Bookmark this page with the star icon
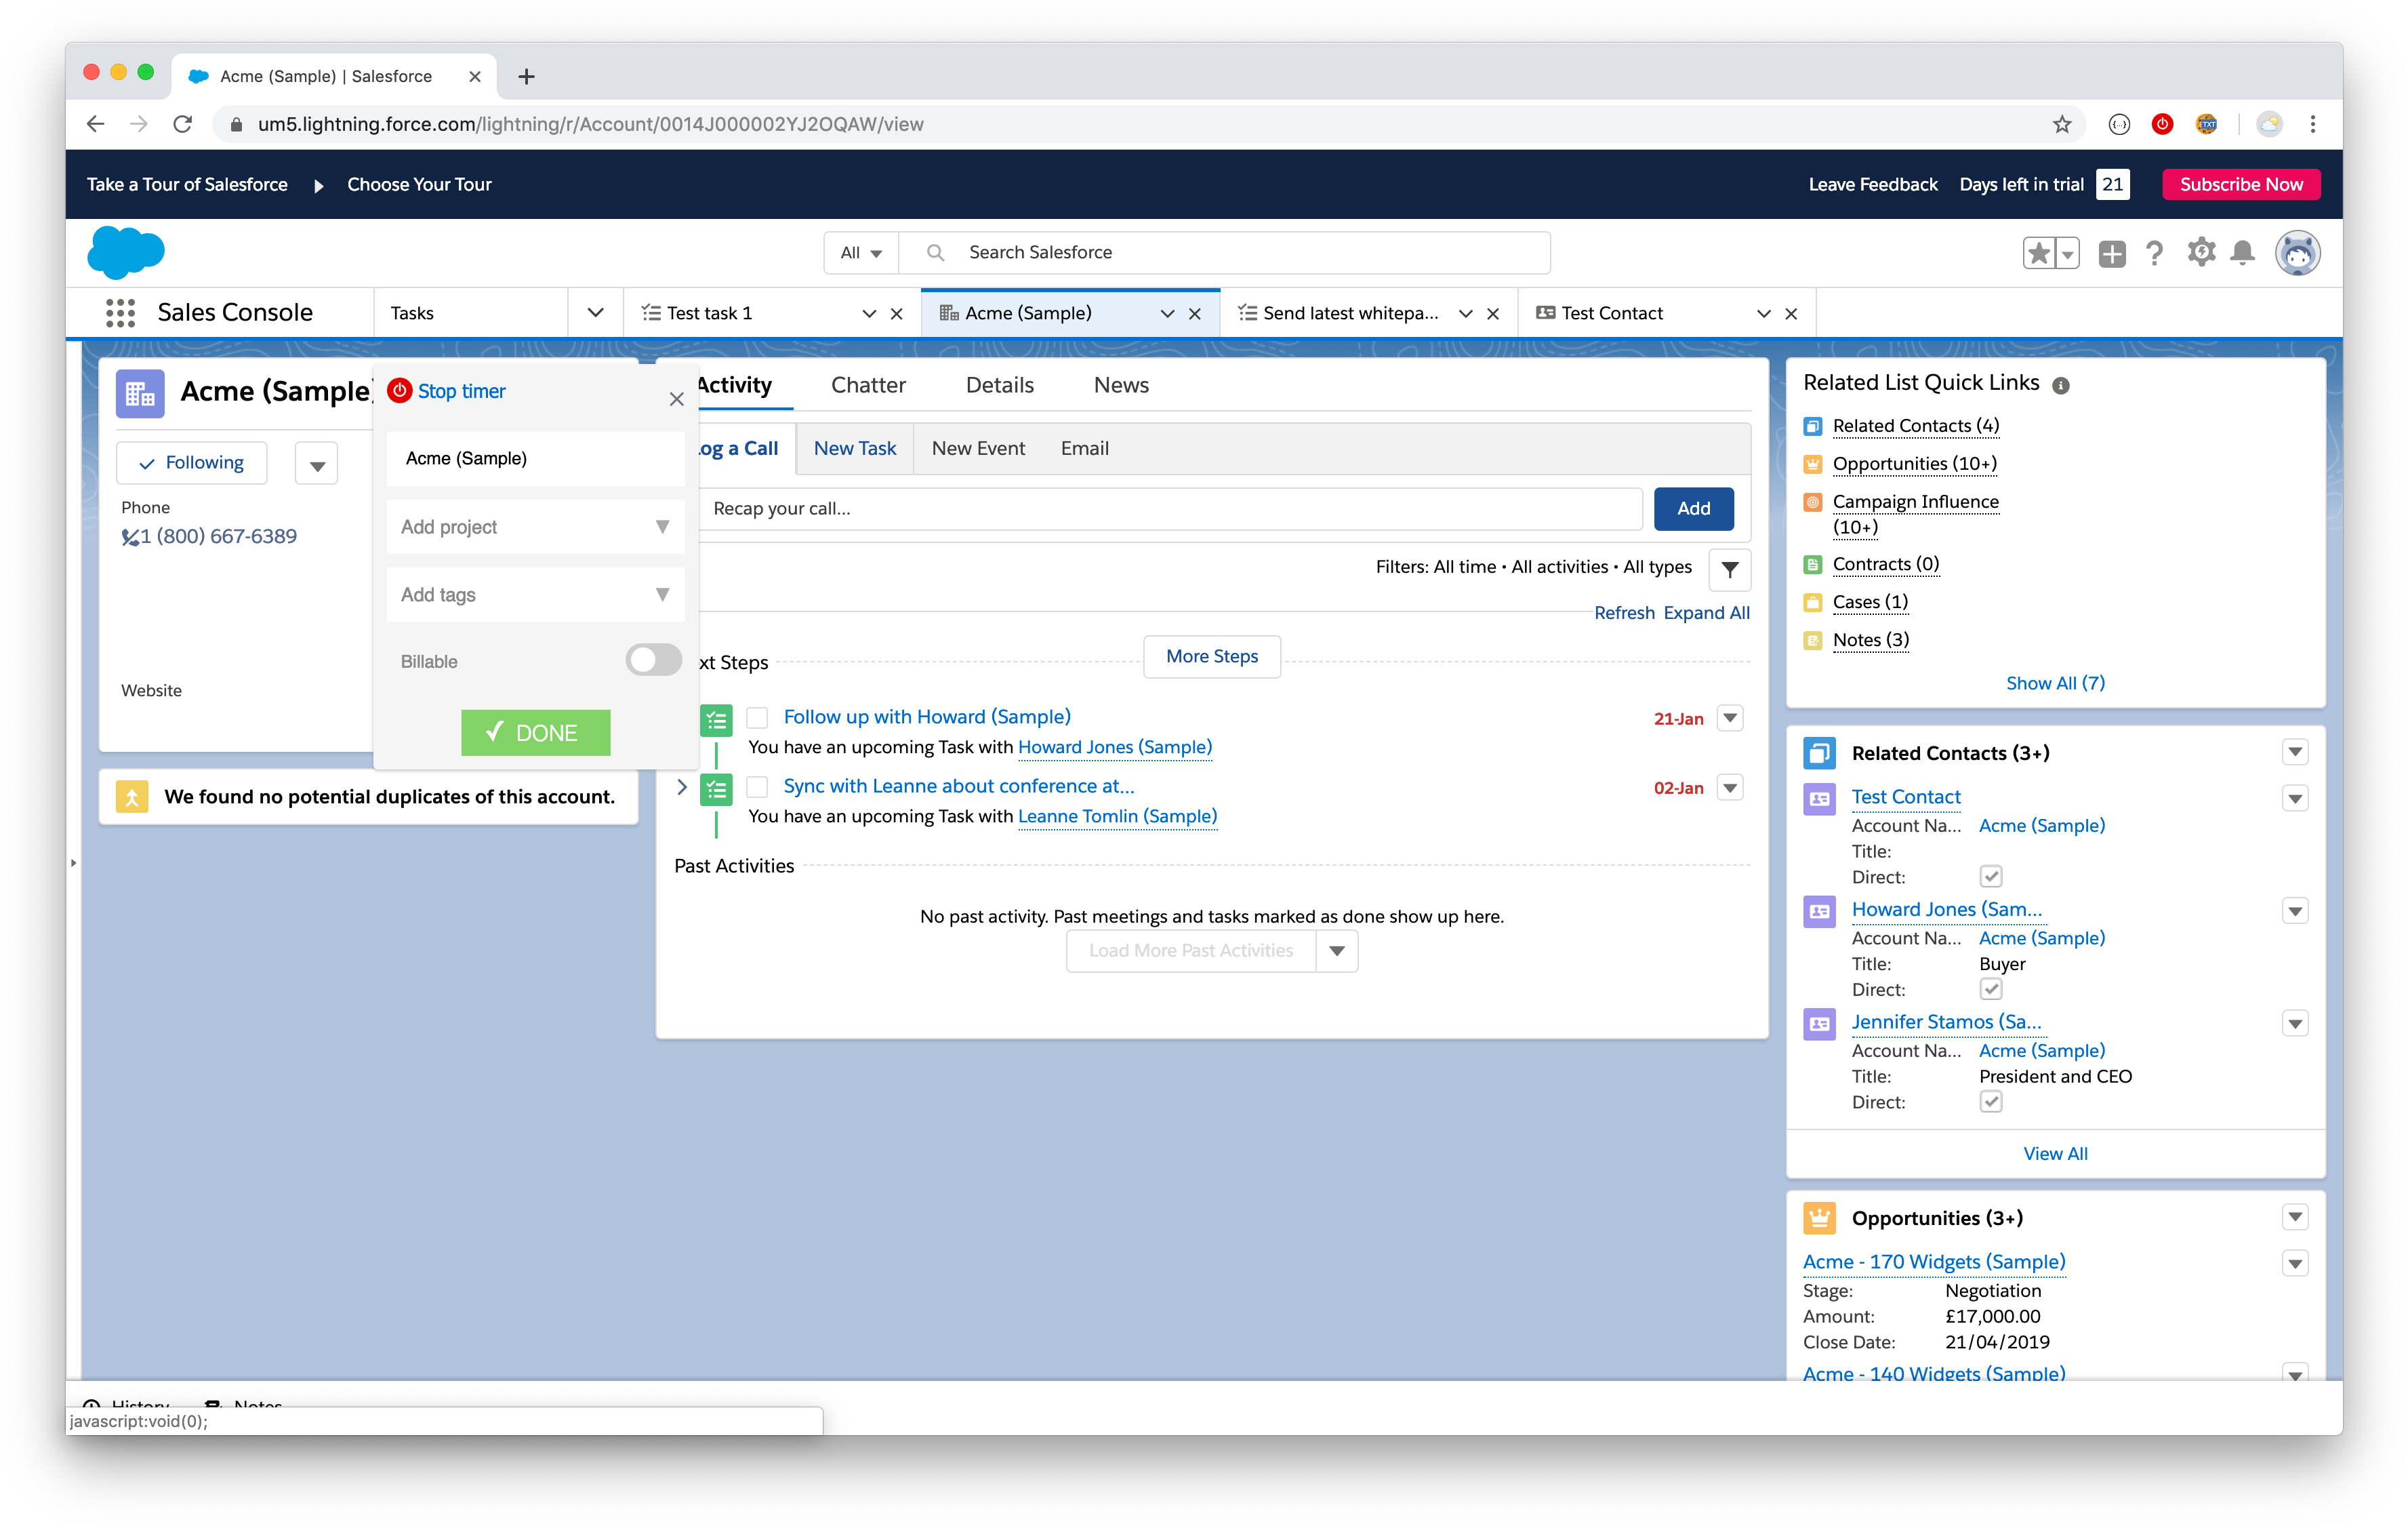This screenshot has height=1526, width=2408. click(2061, 124)
